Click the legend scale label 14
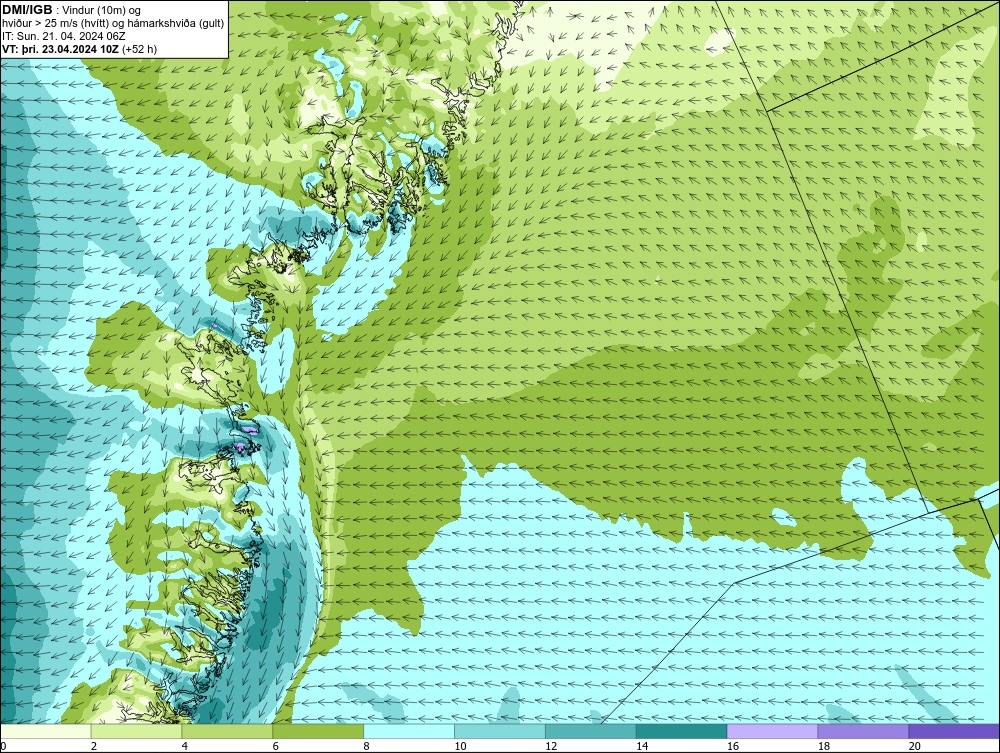 click(641, 746)
